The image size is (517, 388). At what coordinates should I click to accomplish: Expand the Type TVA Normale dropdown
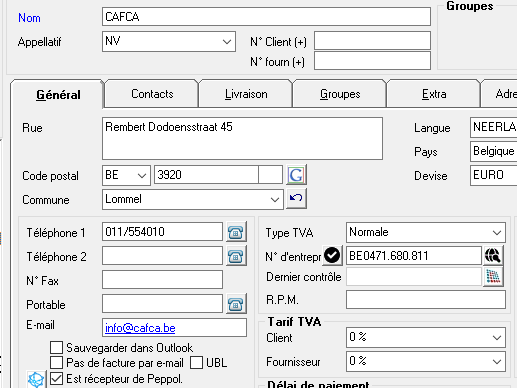point(497,232)
